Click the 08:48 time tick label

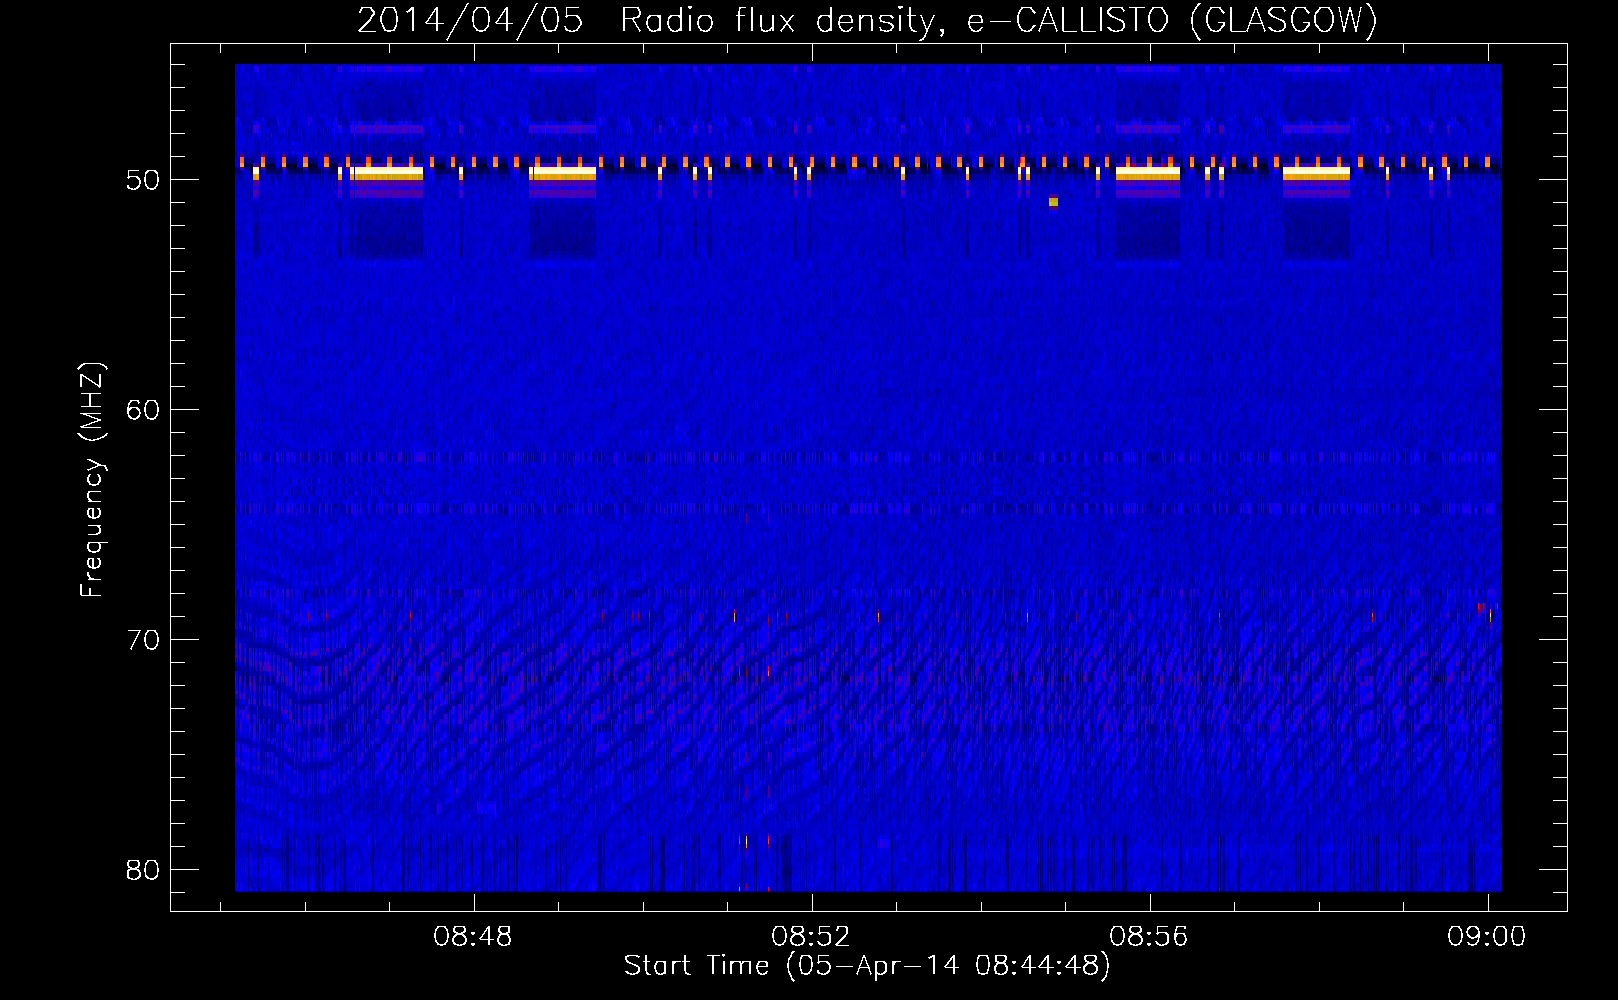click(473, 936)
